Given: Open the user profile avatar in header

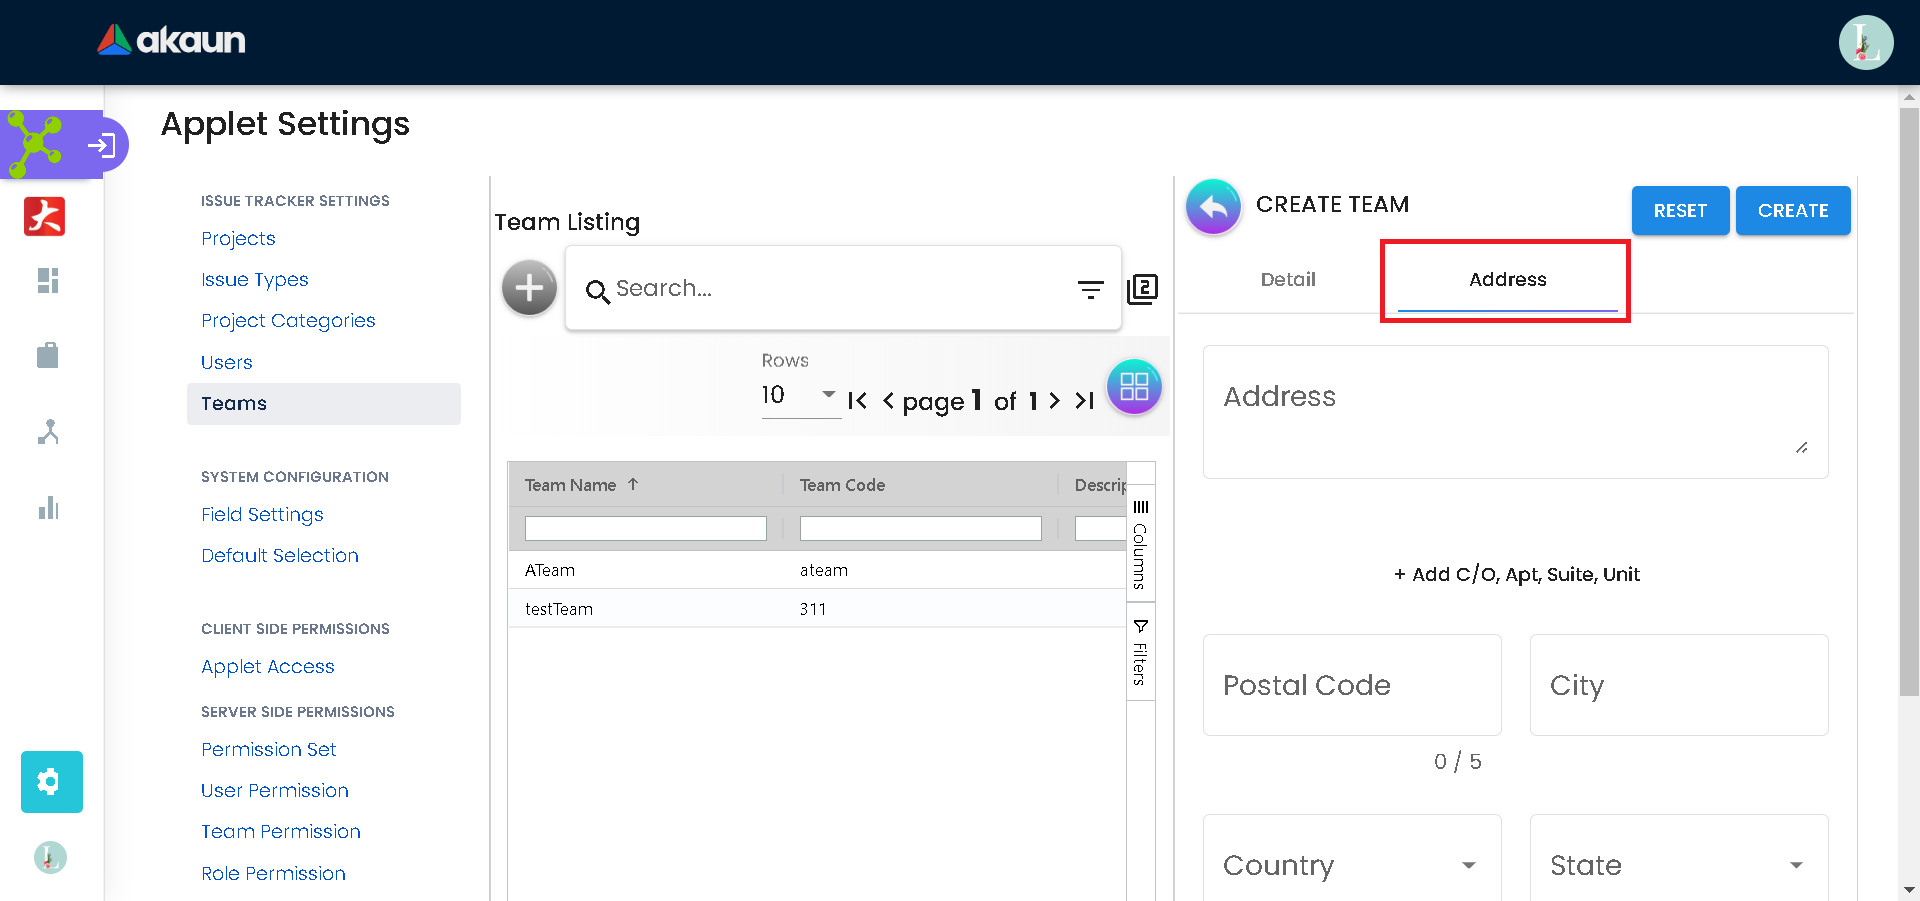Looking at the screenshot, I should 1865,42.
